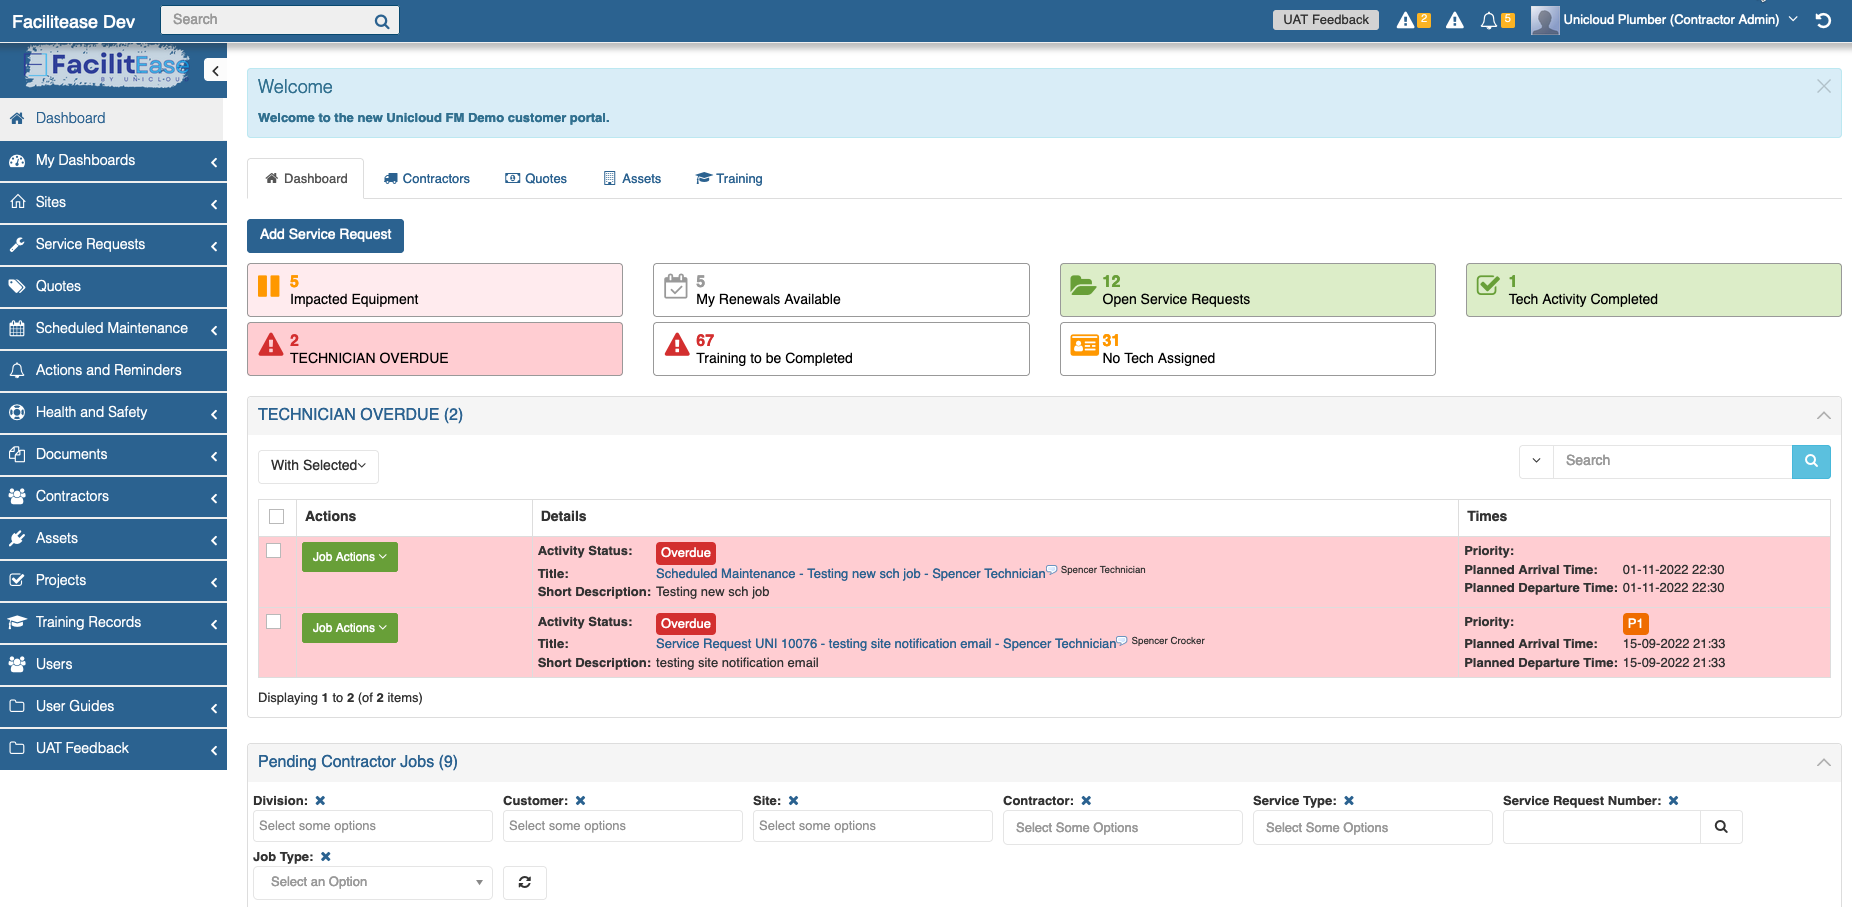
Task: Click the Tech Activity Completed tile
Action: click(x=1652, y=289)
